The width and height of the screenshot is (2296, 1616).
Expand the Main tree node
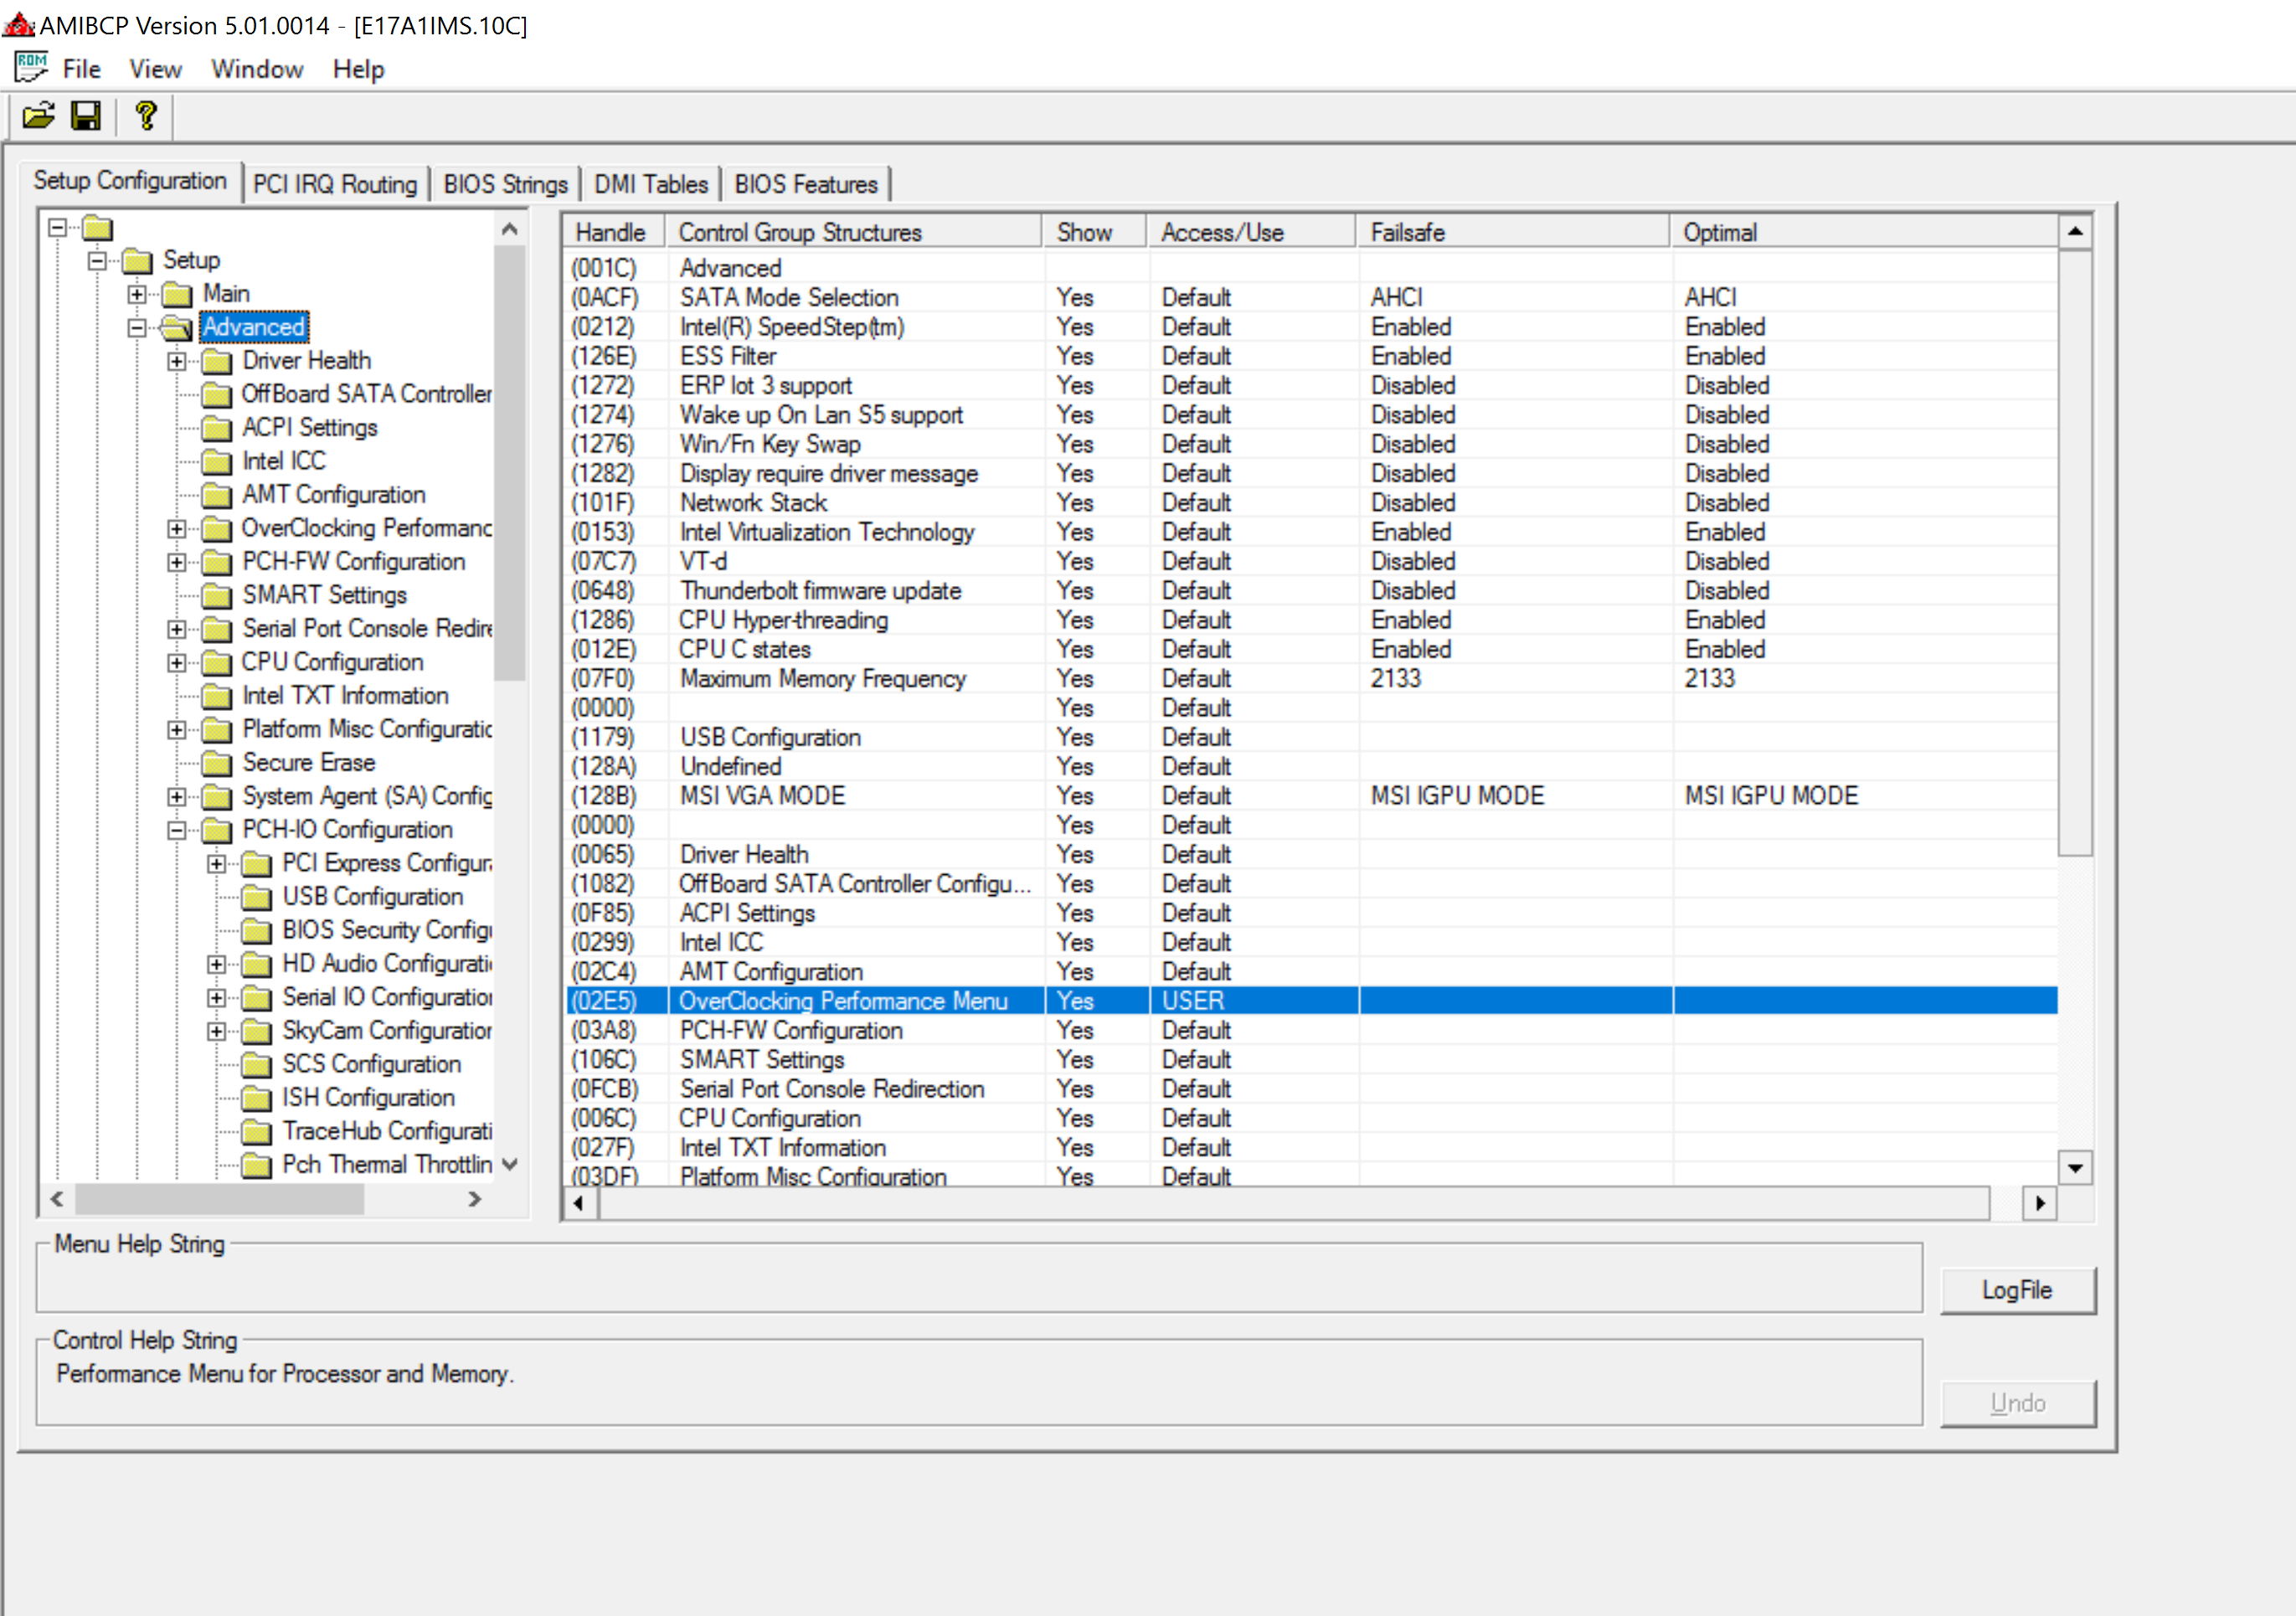[x=137, y=294]
